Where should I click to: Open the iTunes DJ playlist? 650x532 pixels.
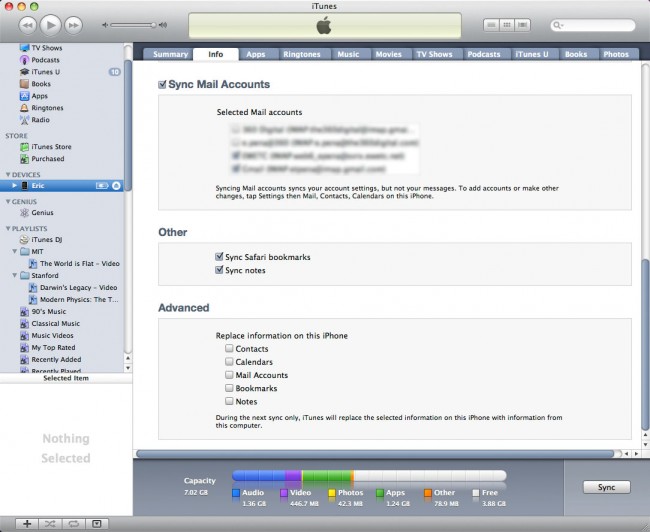[x=47, y=240]
